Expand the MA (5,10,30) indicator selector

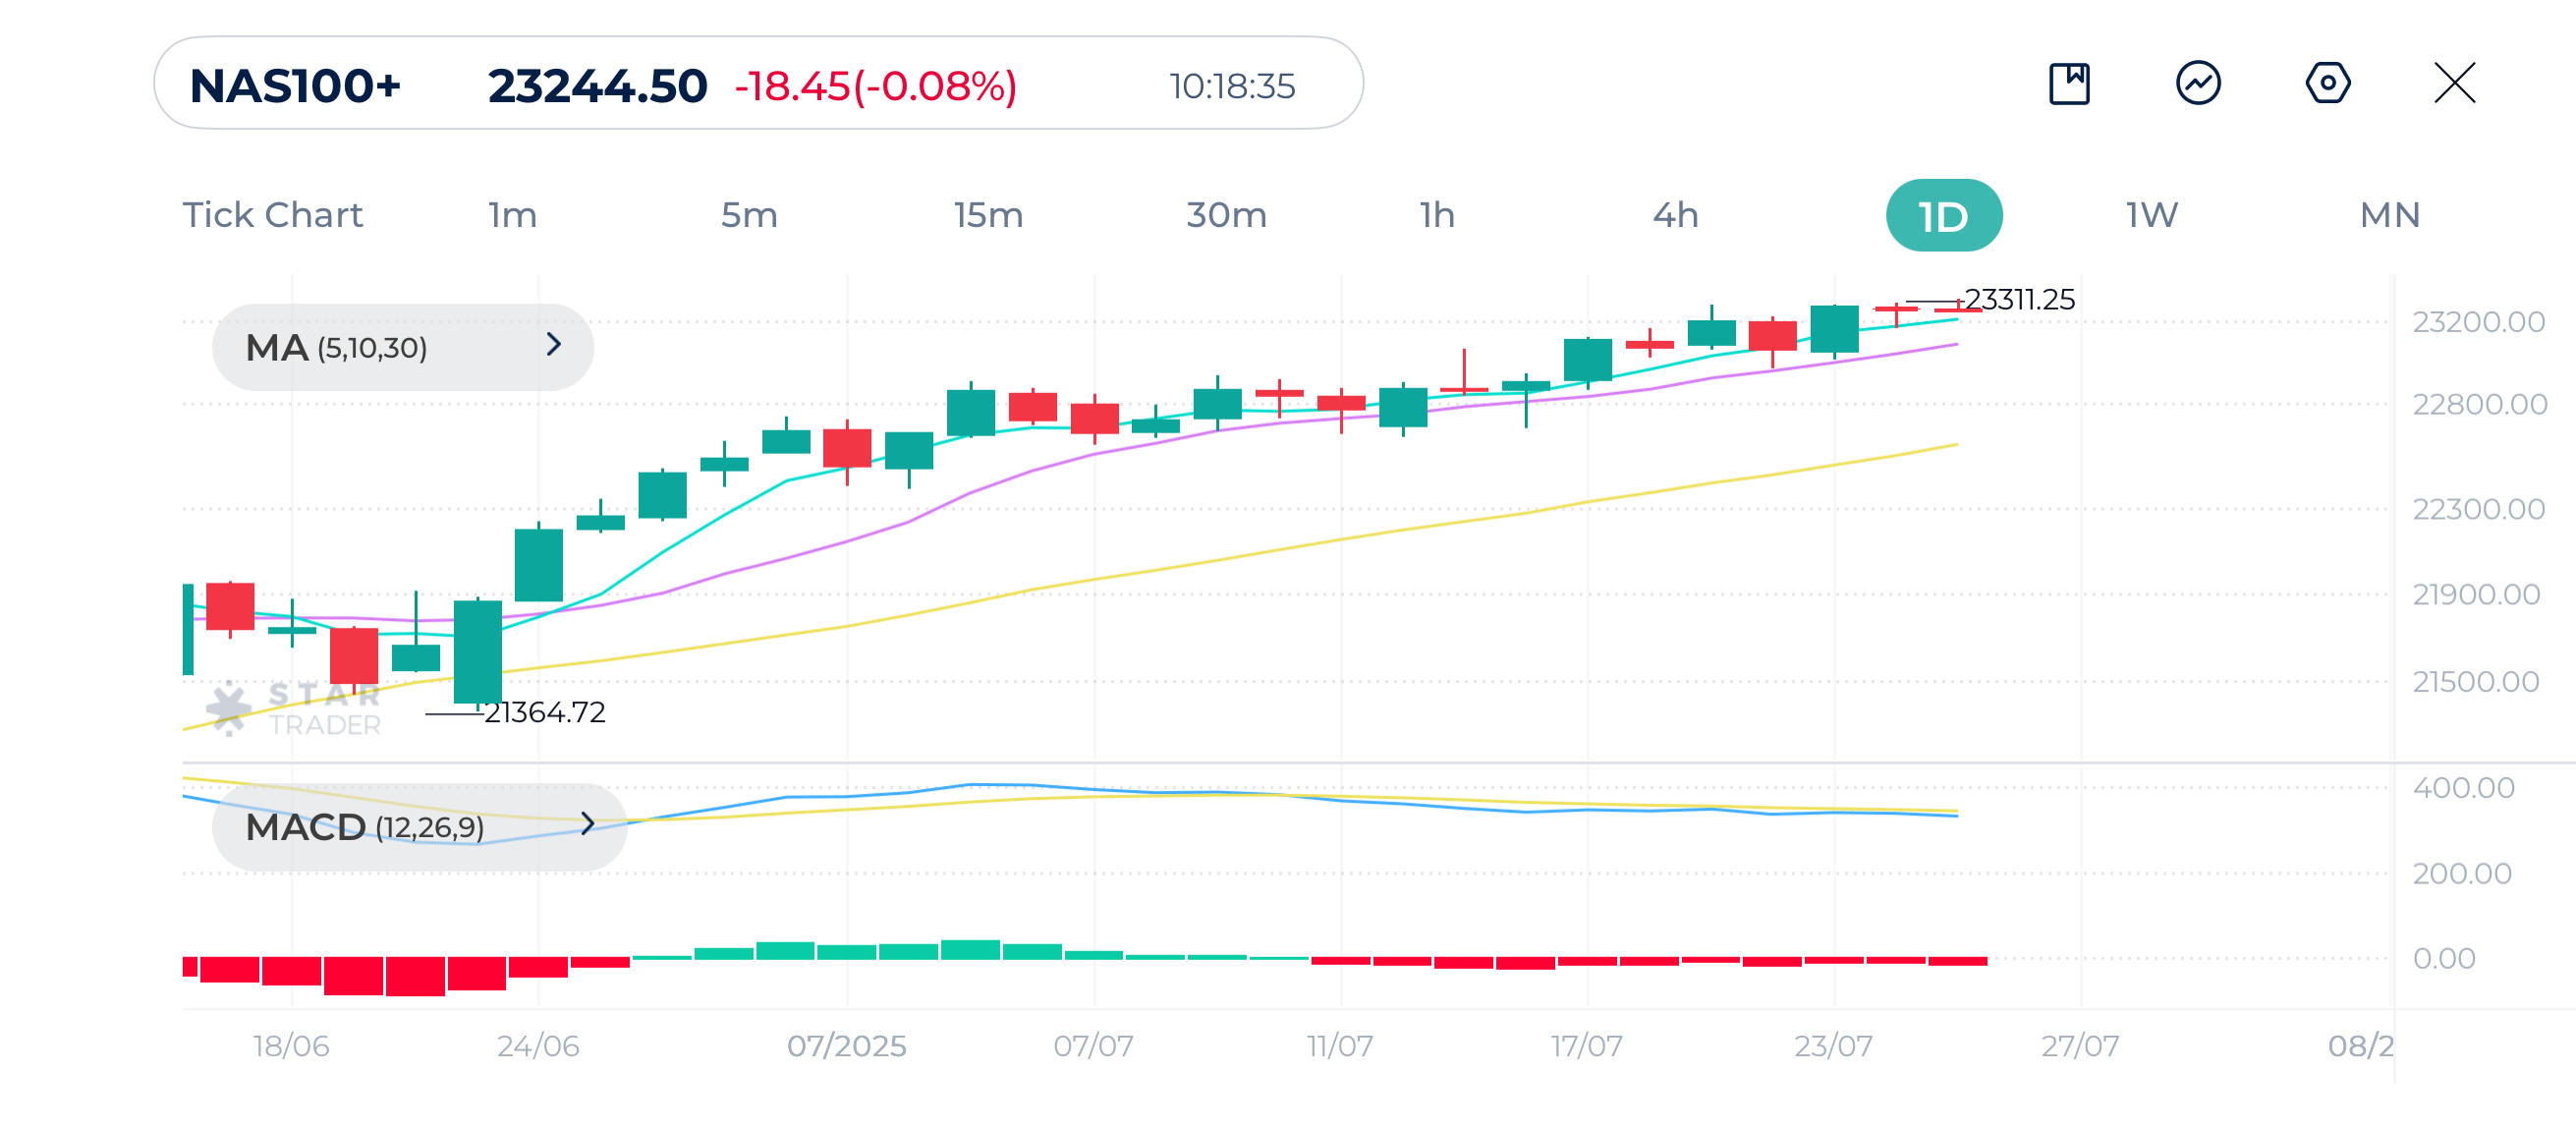click(x=402, y=347)
